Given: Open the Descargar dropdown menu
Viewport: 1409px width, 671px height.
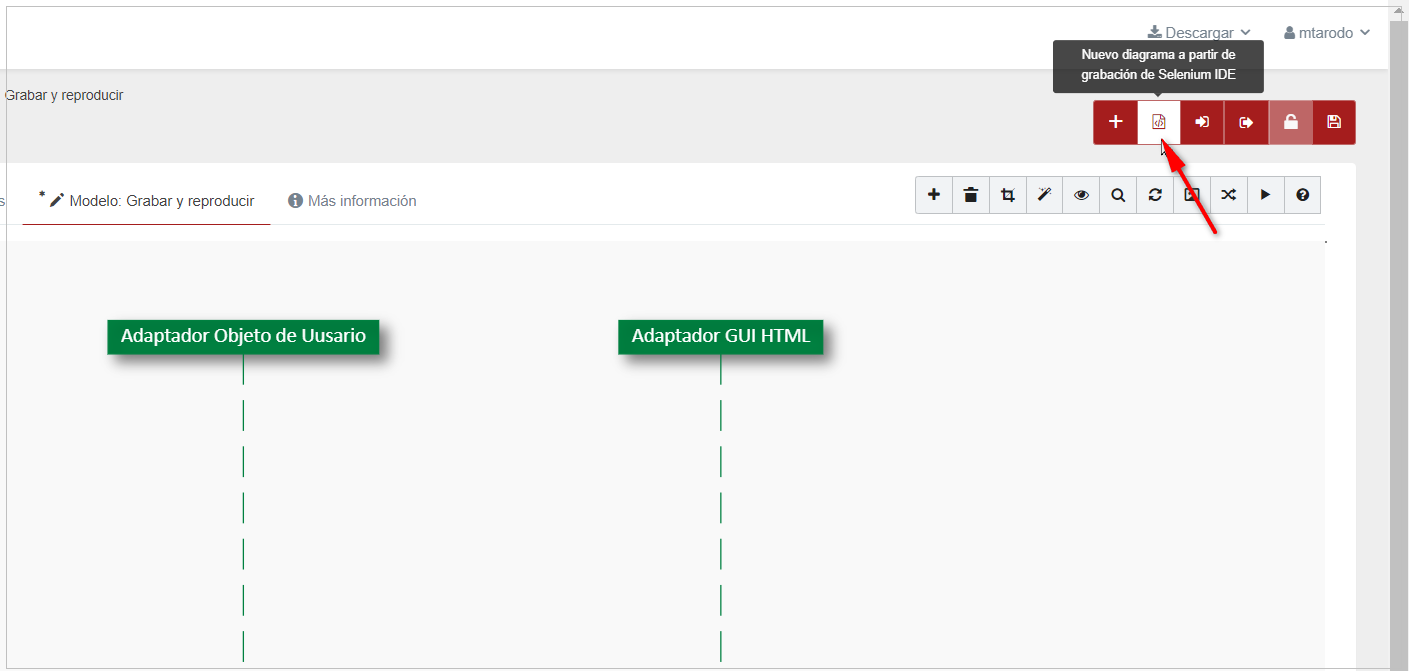Looking at the screenshot, I should [1199, 33].
